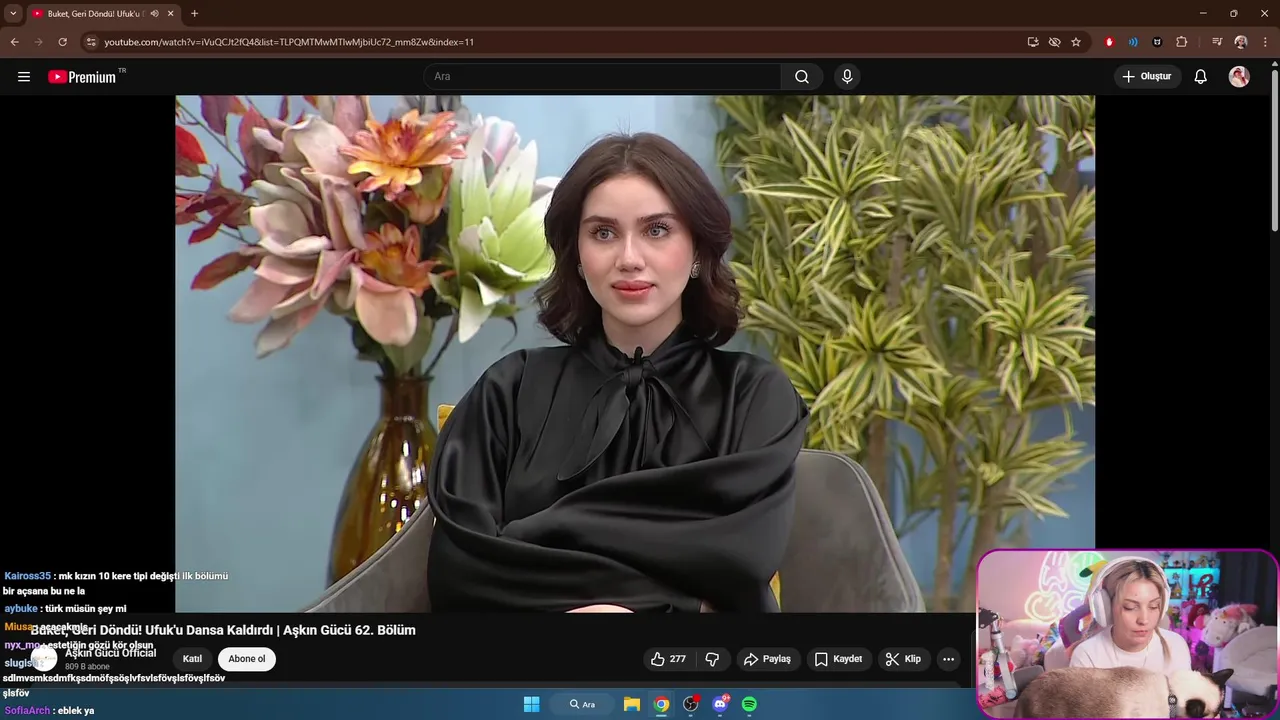The width and height of the screenshot is (1280, 720).
Task: Open OBS Studio from the taskbar
Action: 690,704
